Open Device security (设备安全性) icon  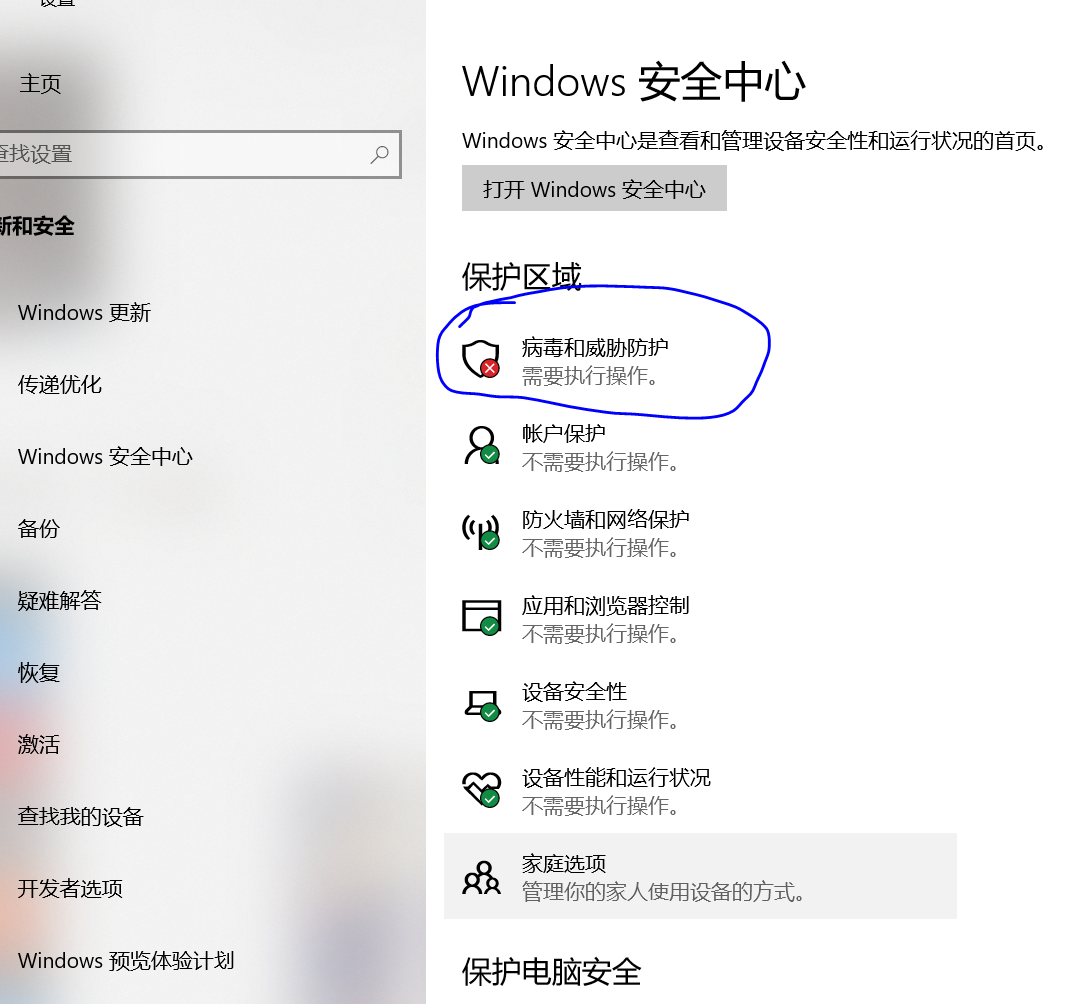pos(481,703)
